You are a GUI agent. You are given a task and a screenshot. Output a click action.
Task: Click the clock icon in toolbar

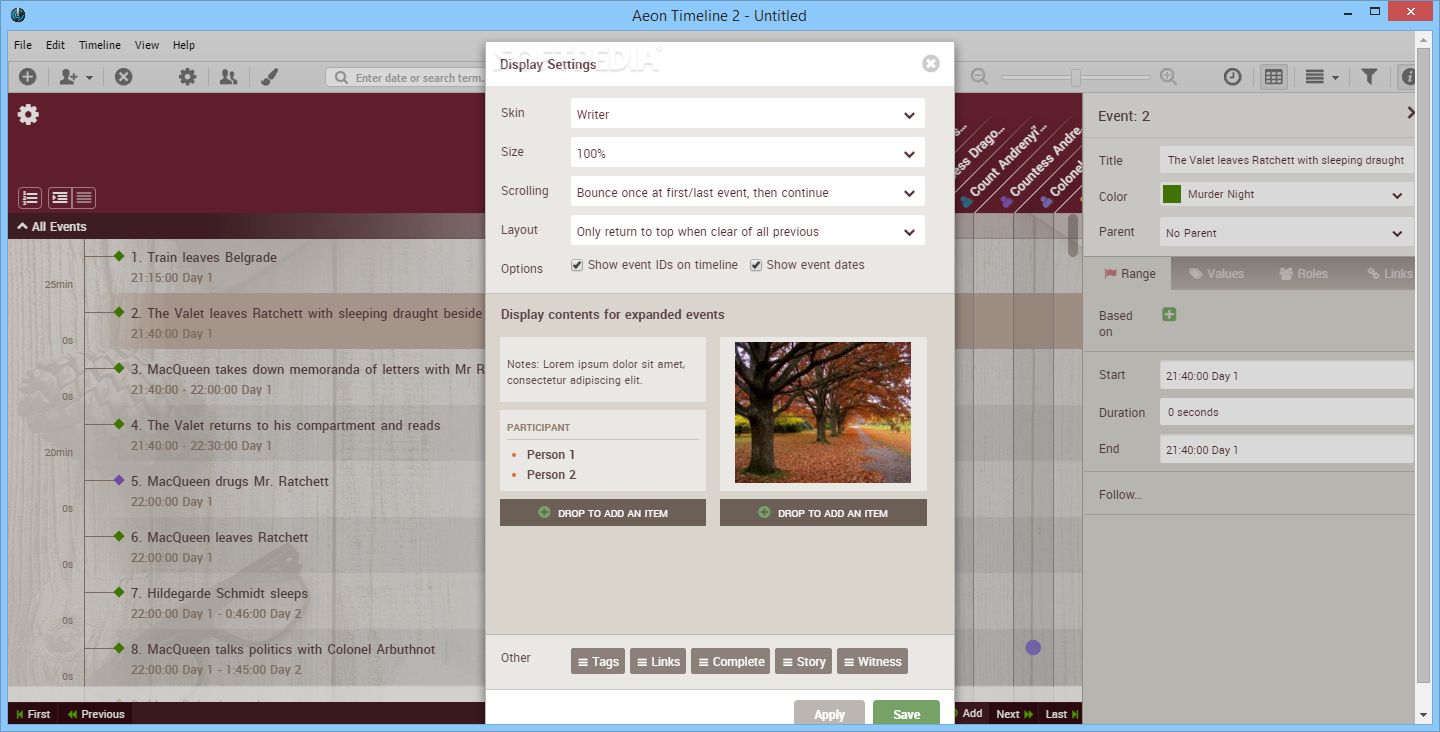[x=1233, y=77]
